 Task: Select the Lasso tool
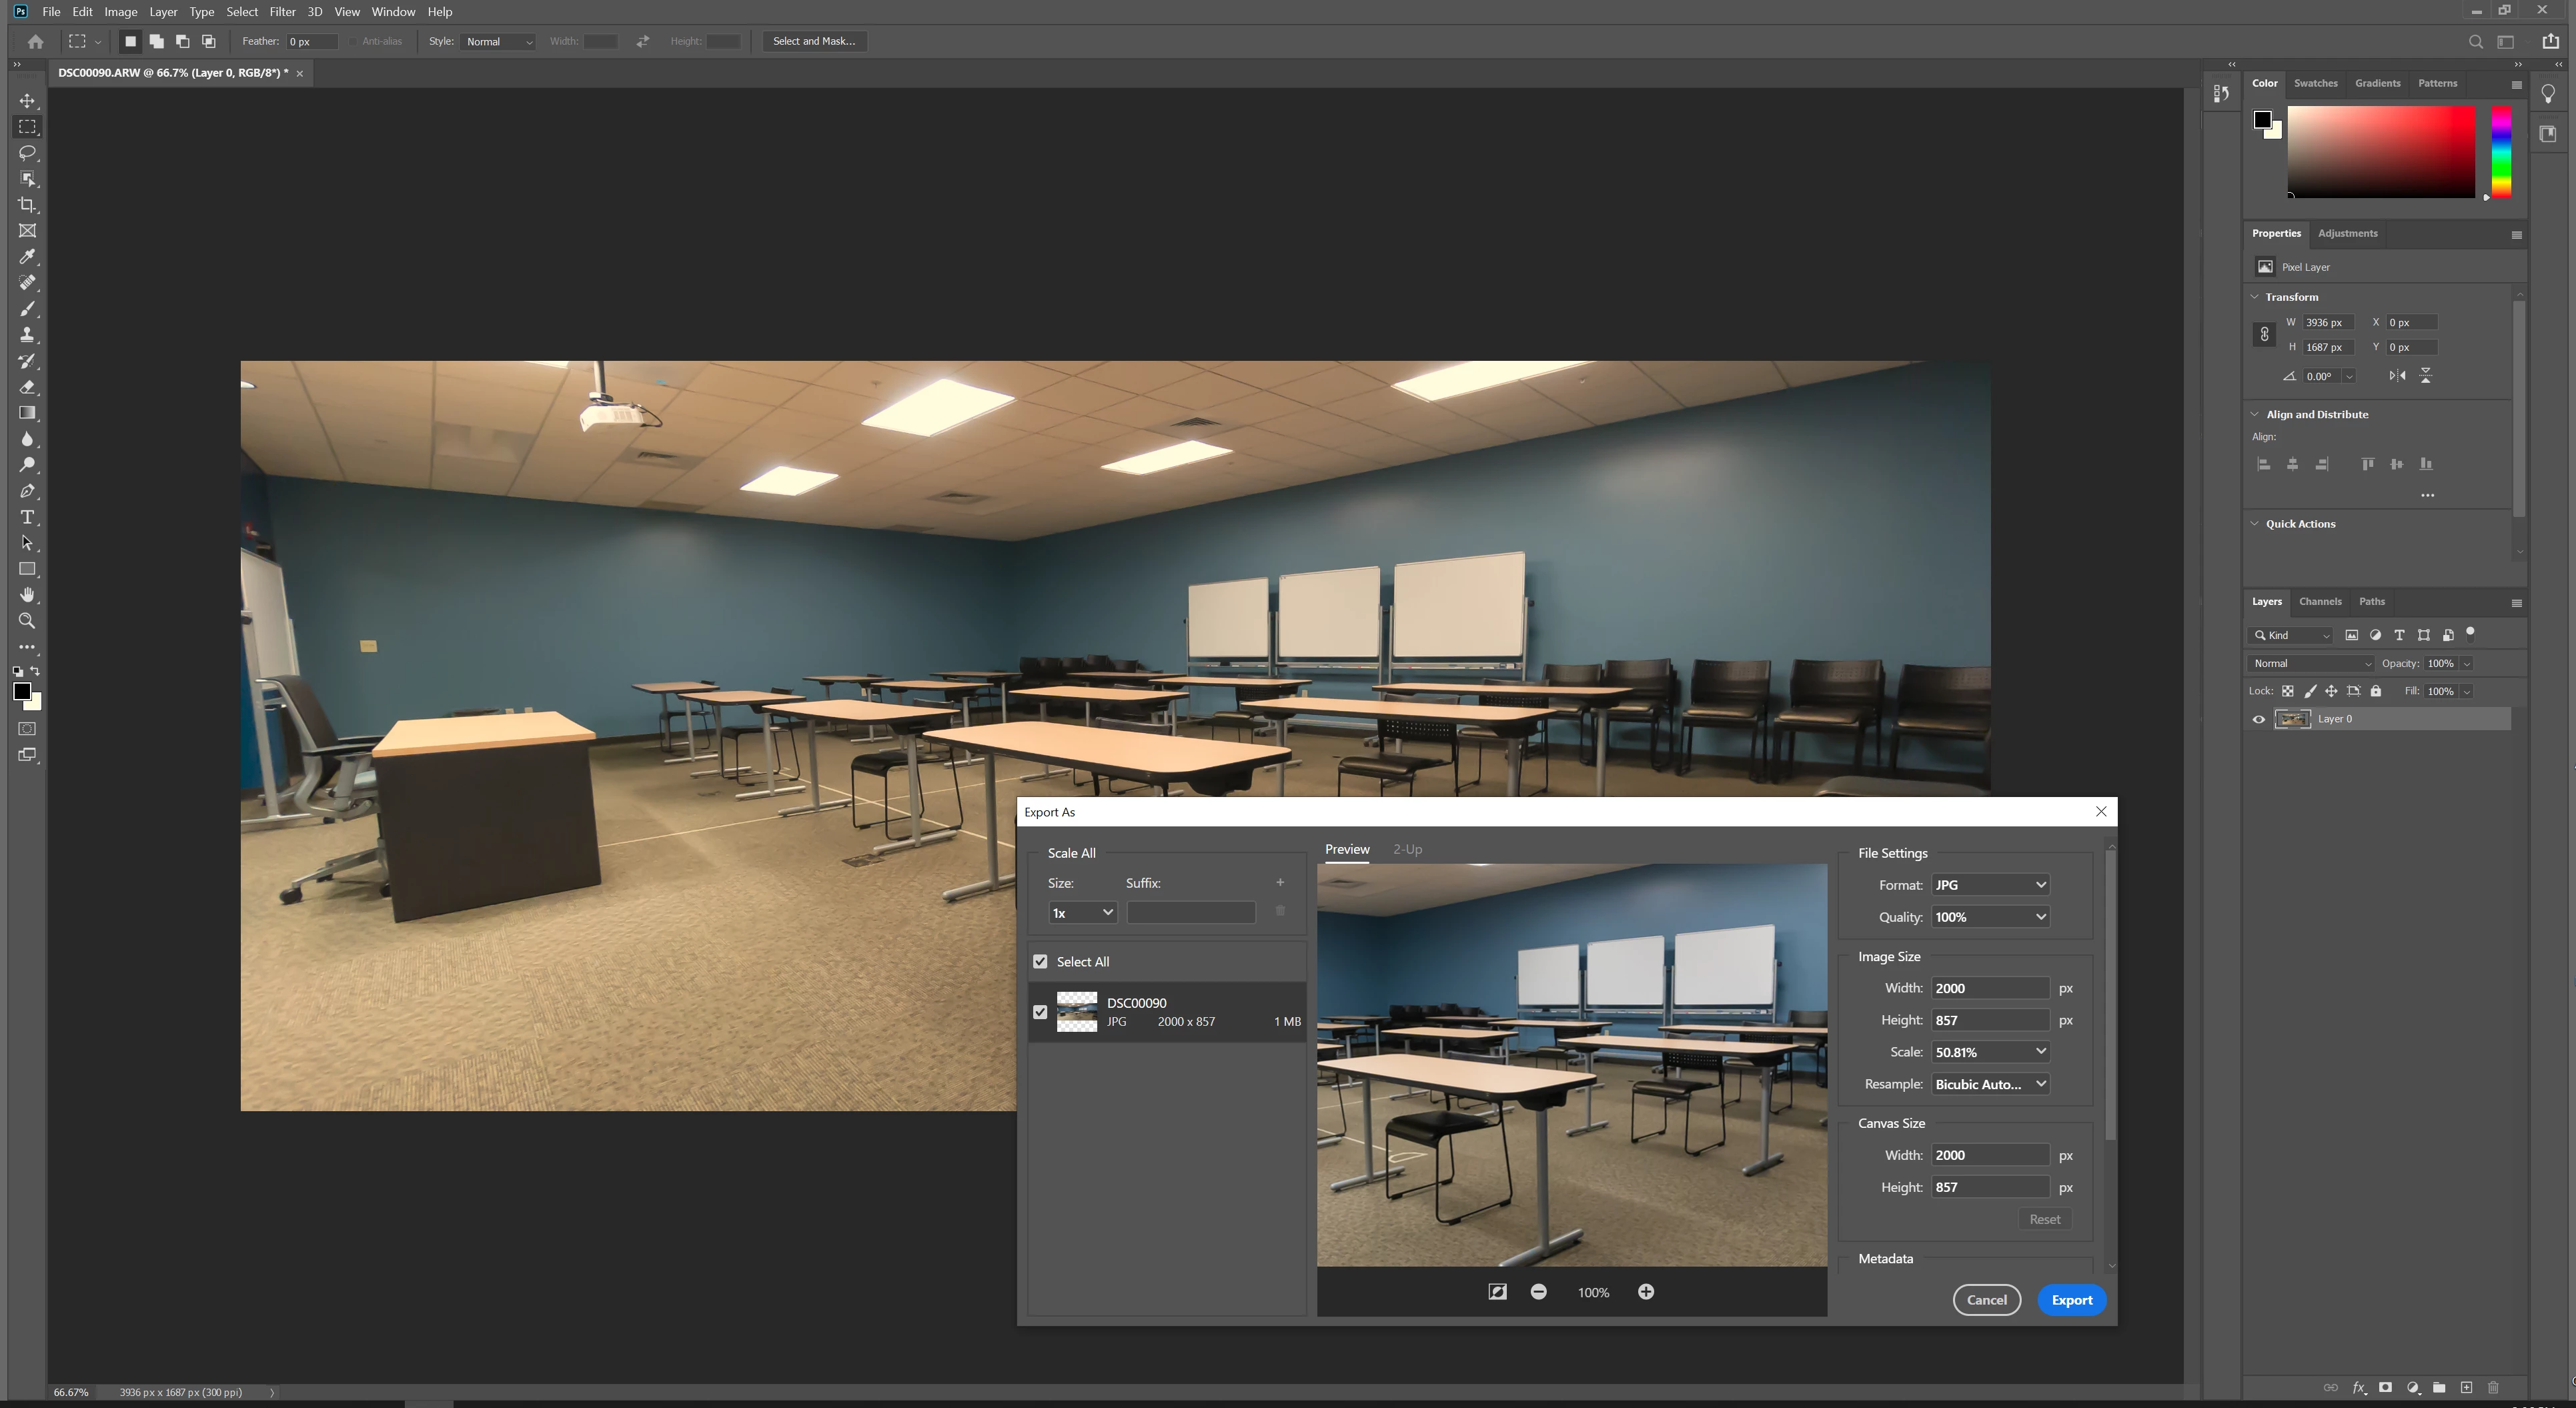[27, 153]
